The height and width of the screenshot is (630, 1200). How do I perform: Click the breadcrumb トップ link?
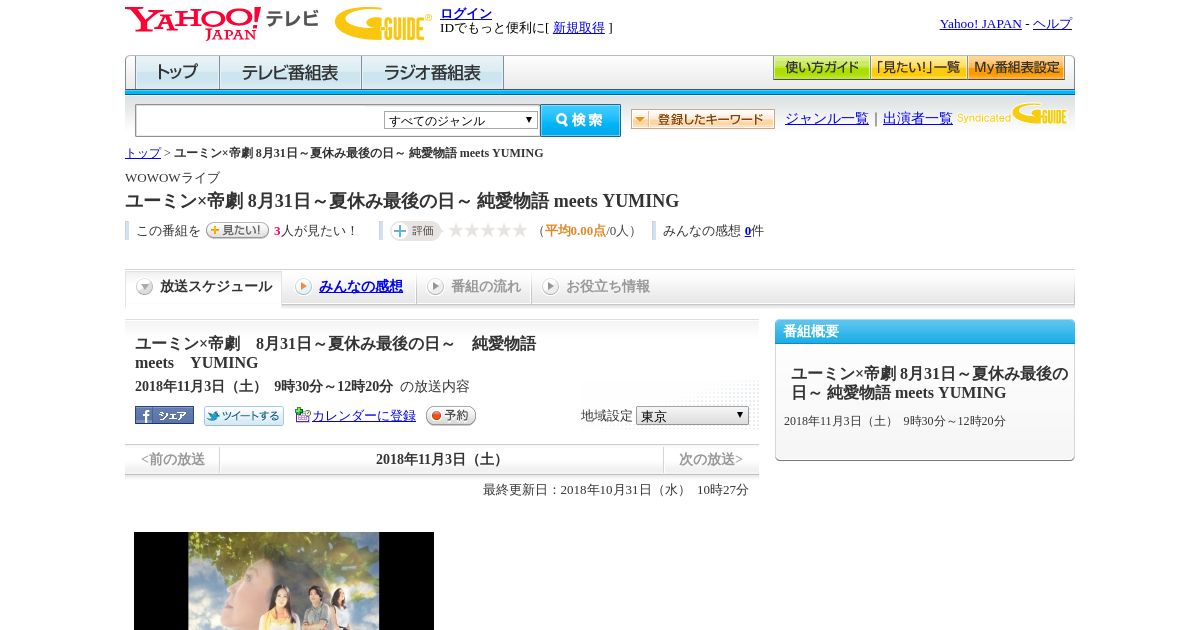tap(143, 153)
